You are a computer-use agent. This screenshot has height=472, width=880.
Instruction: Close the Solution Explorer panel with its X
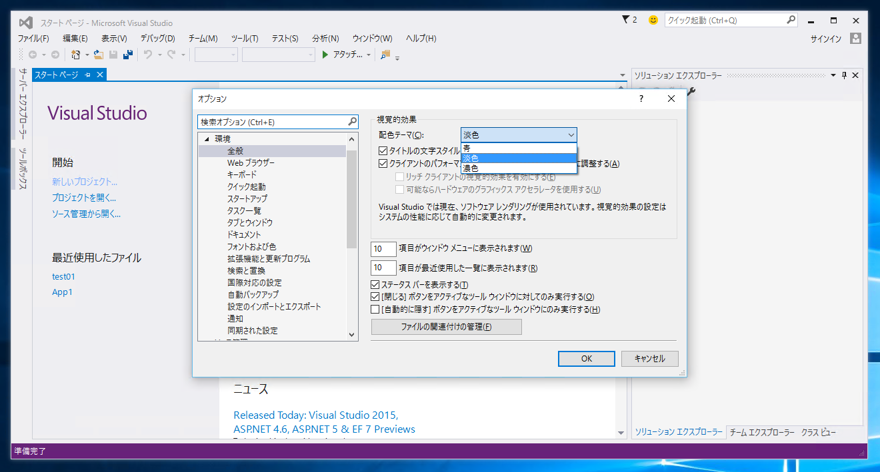855,75
